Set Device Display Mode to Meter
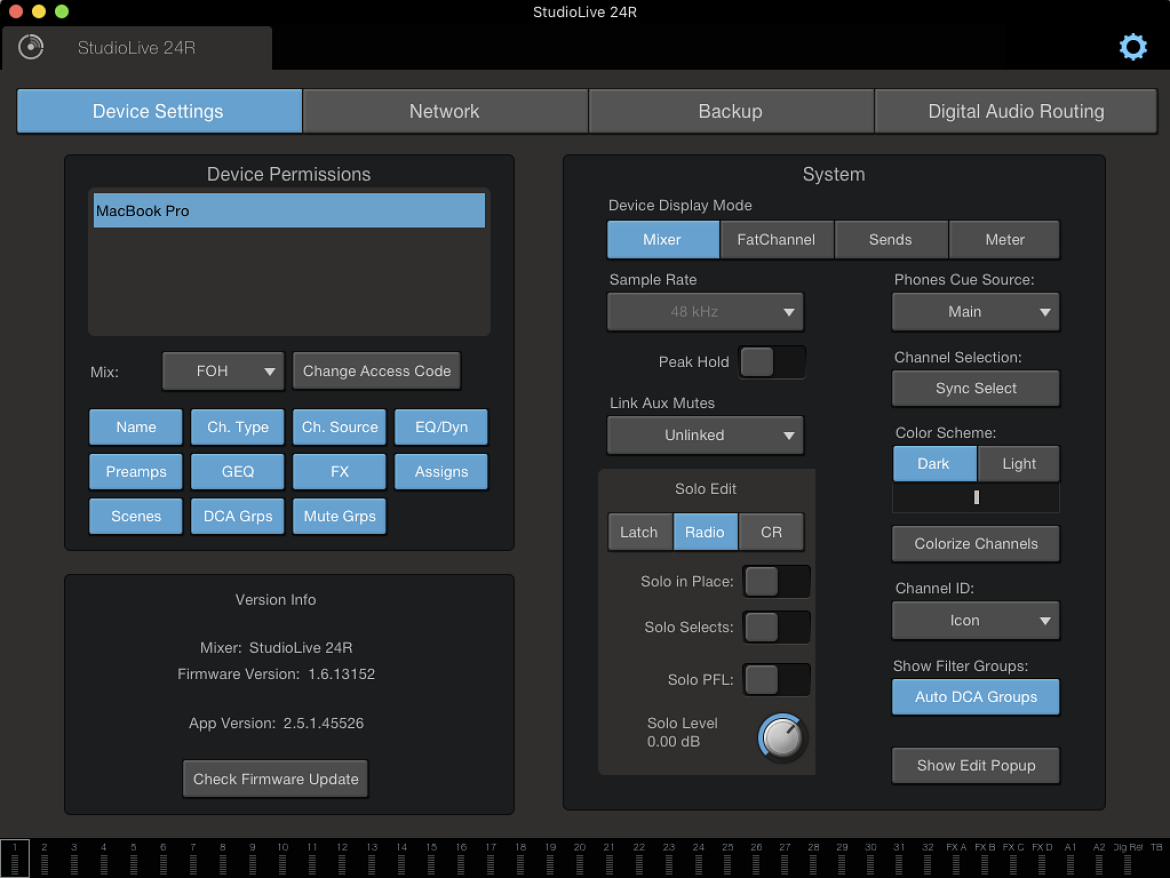This screenshot has height=878, width=1170. [1004, 240]
